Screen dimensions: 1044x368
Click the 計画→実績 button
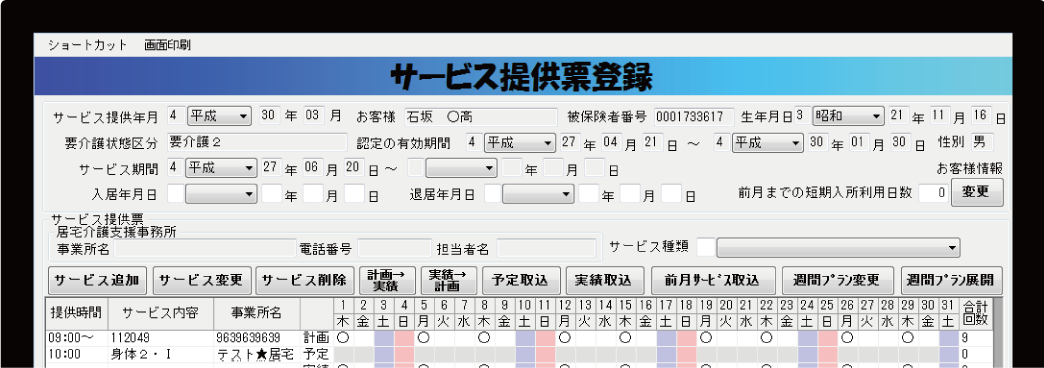coord(387,280)
